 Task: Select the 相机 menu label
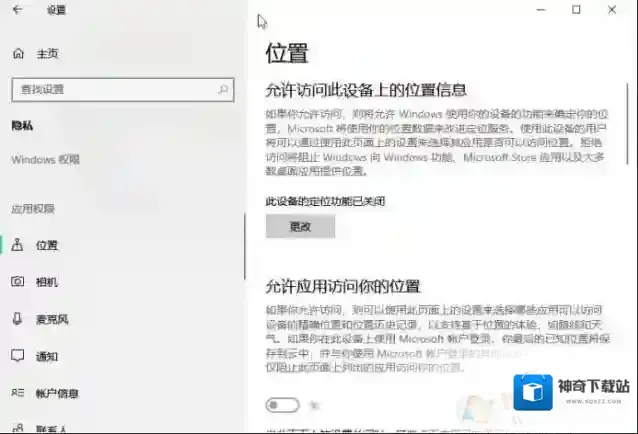(x=47, y=282)
